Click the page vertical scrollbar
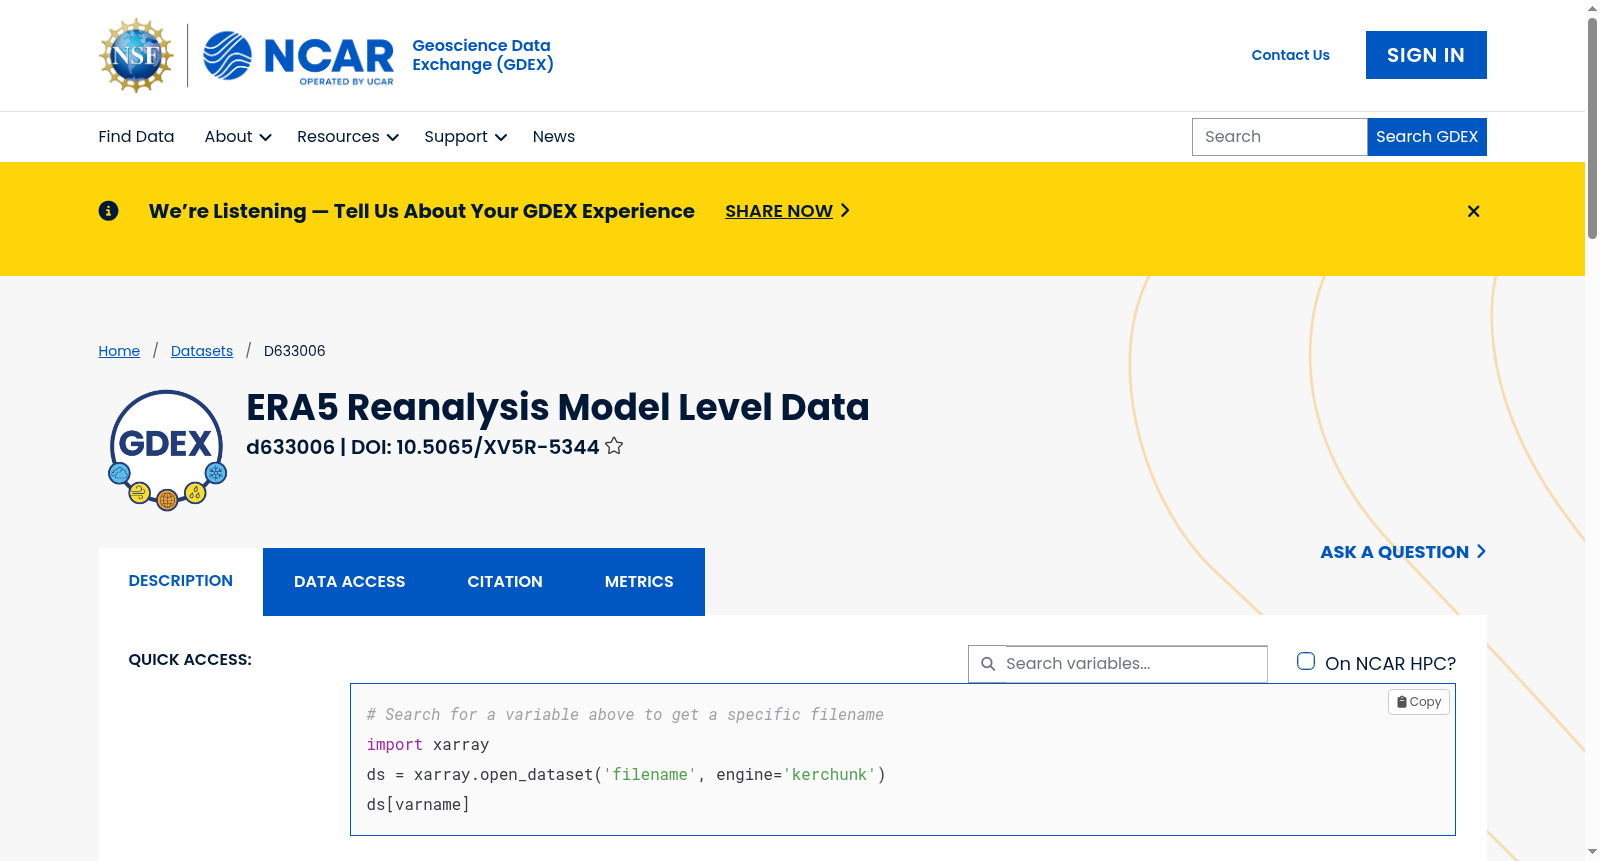1600x861 pixels. pyautogui.click(x=1592, y=128)
